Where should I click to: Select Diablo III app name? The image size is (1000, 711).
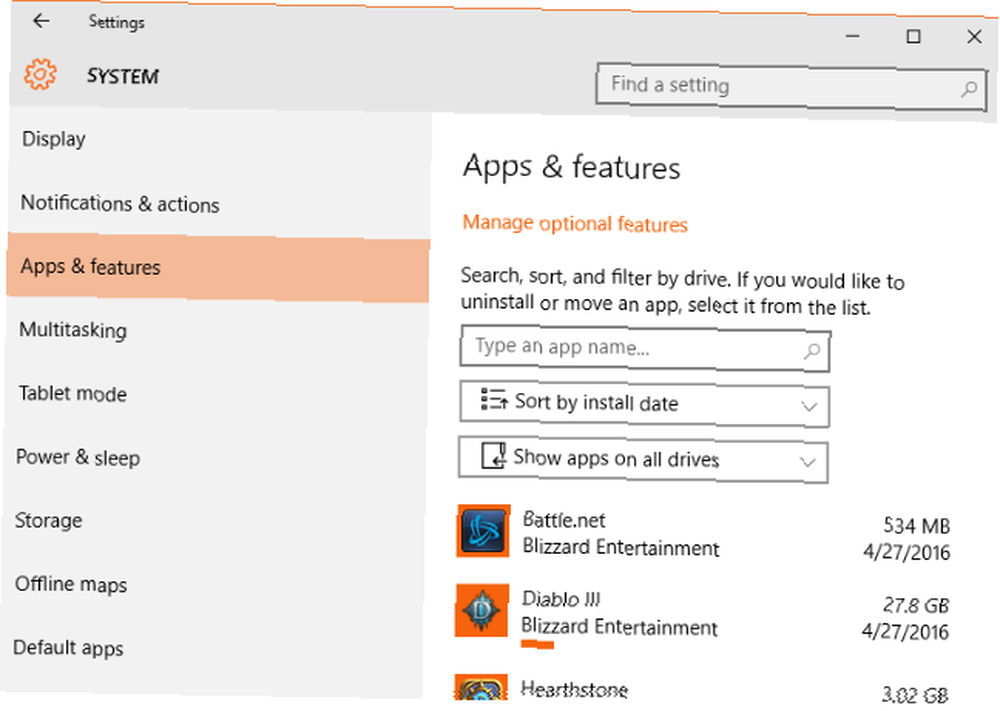click(561, 598)
